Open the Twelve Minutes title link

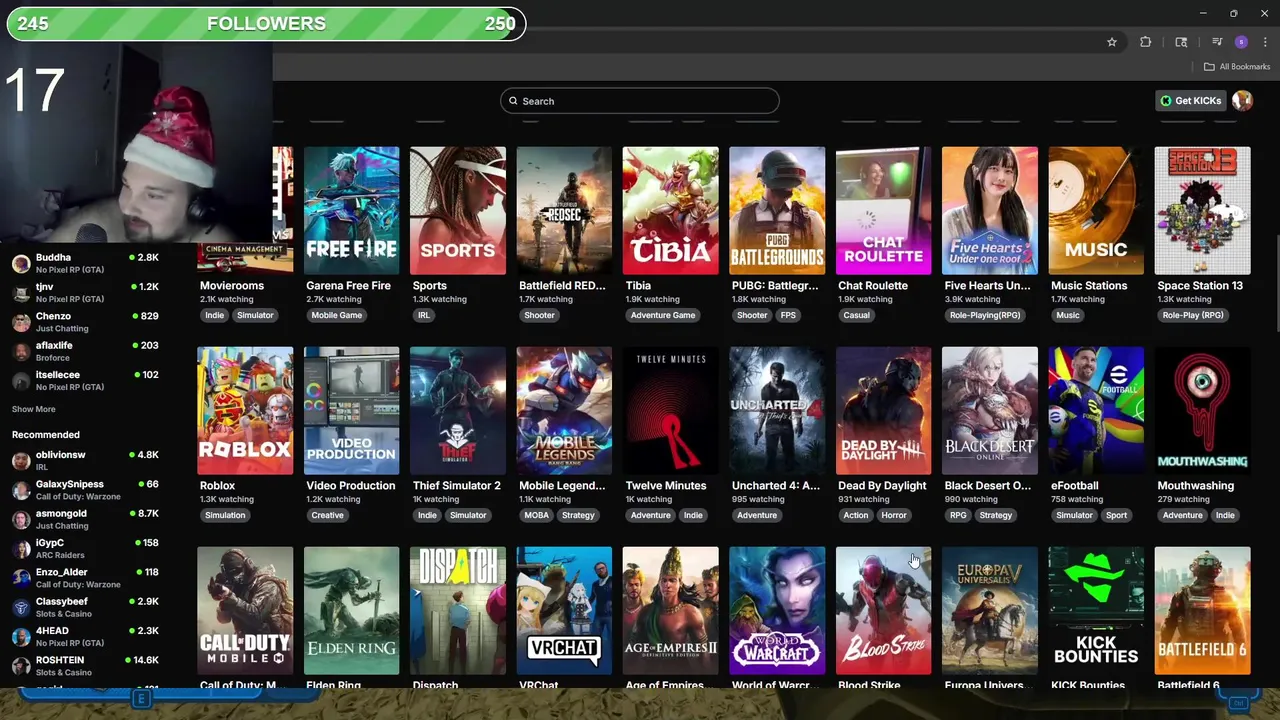(x=666, y=486)
